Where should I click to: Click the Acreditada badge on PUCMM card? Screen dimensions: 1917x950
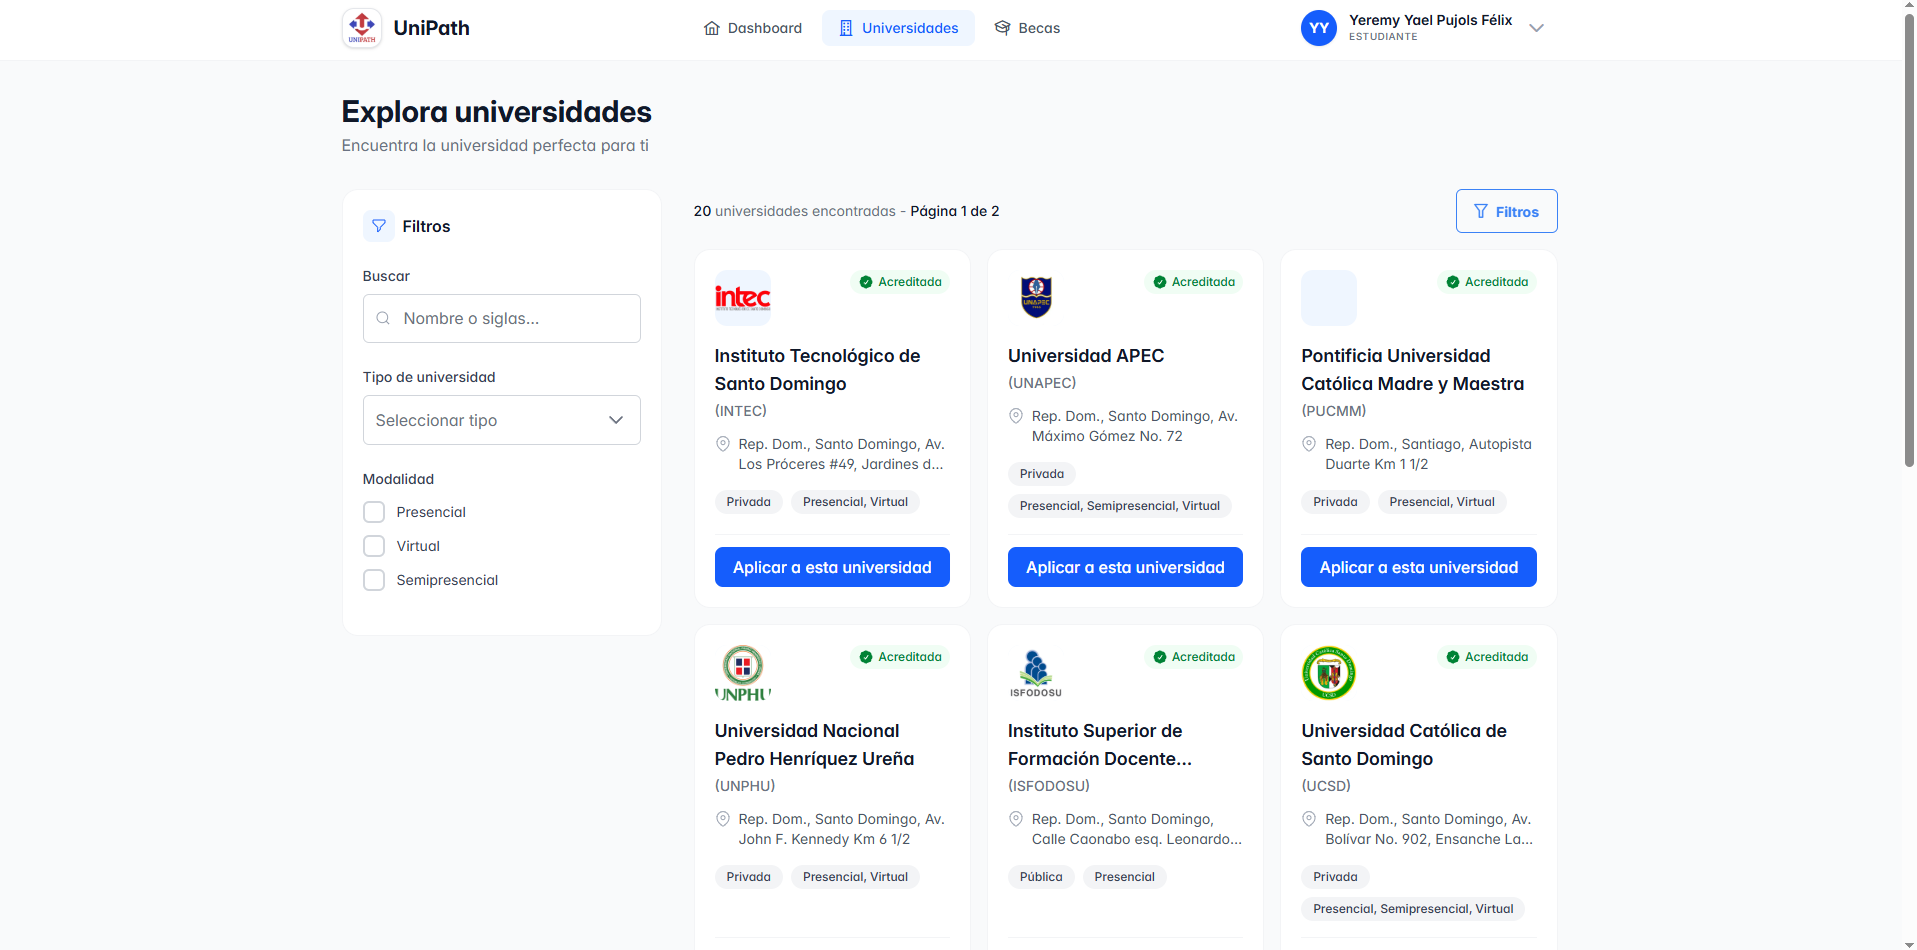pos(1487,282)
